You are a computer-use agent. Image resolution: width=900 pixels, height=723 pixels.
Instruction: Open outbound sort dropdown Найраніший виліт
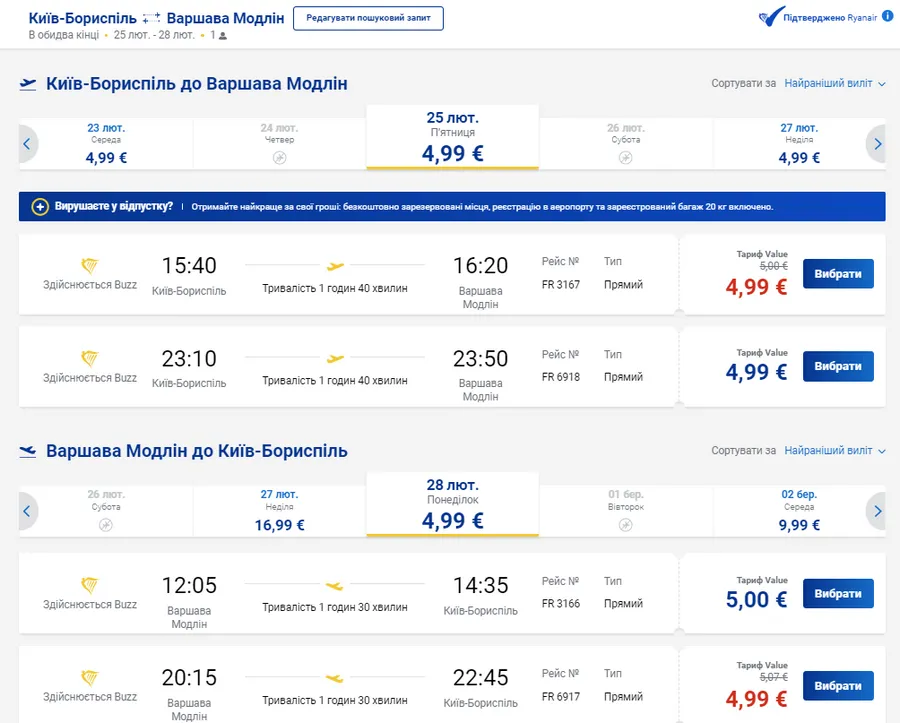click(x=834, y=84)
